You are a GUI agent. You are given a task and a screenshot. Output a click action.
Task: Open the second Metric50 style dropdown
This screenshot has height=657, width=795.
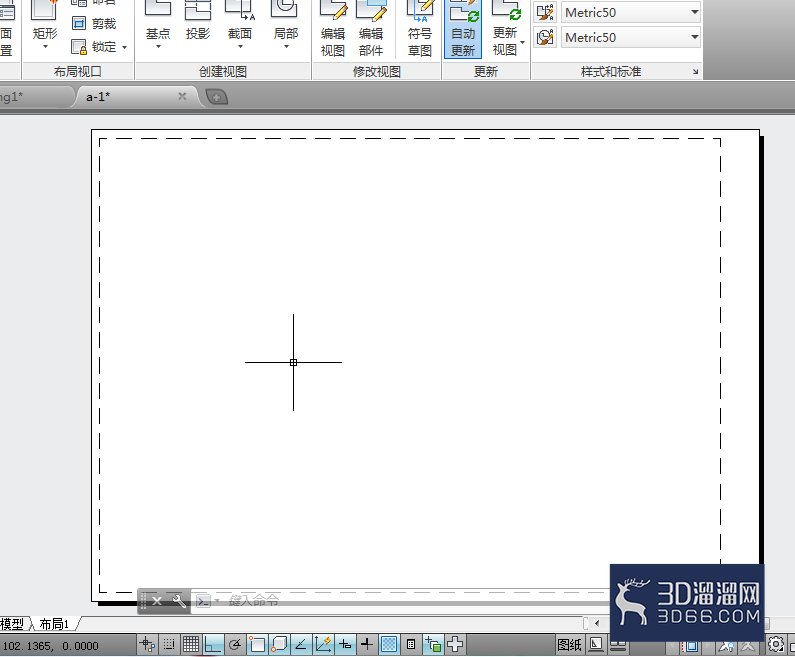click(631, 37)
